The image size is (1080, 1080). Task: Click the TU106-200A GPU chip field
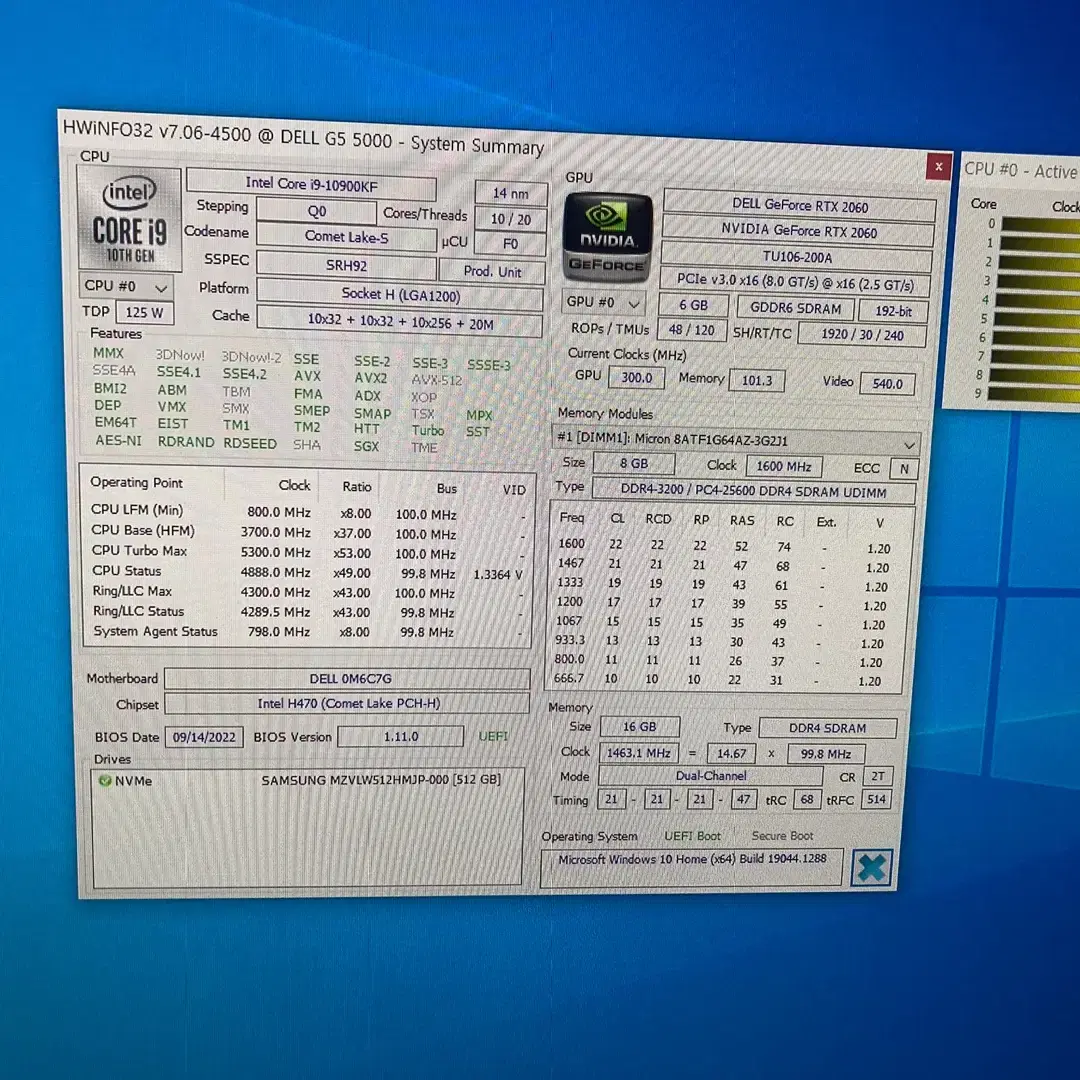(797, 257)
